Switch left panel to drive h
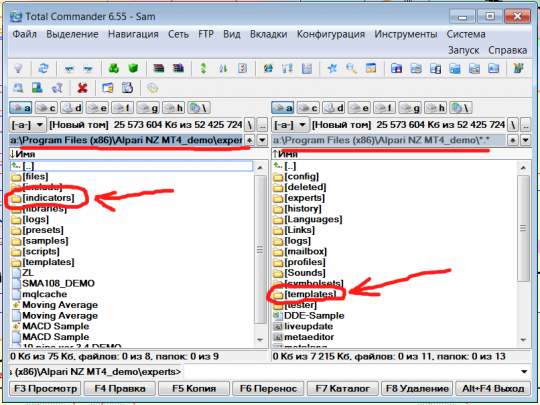The width and height of the screenshot is (540, 405). [174, 108]
